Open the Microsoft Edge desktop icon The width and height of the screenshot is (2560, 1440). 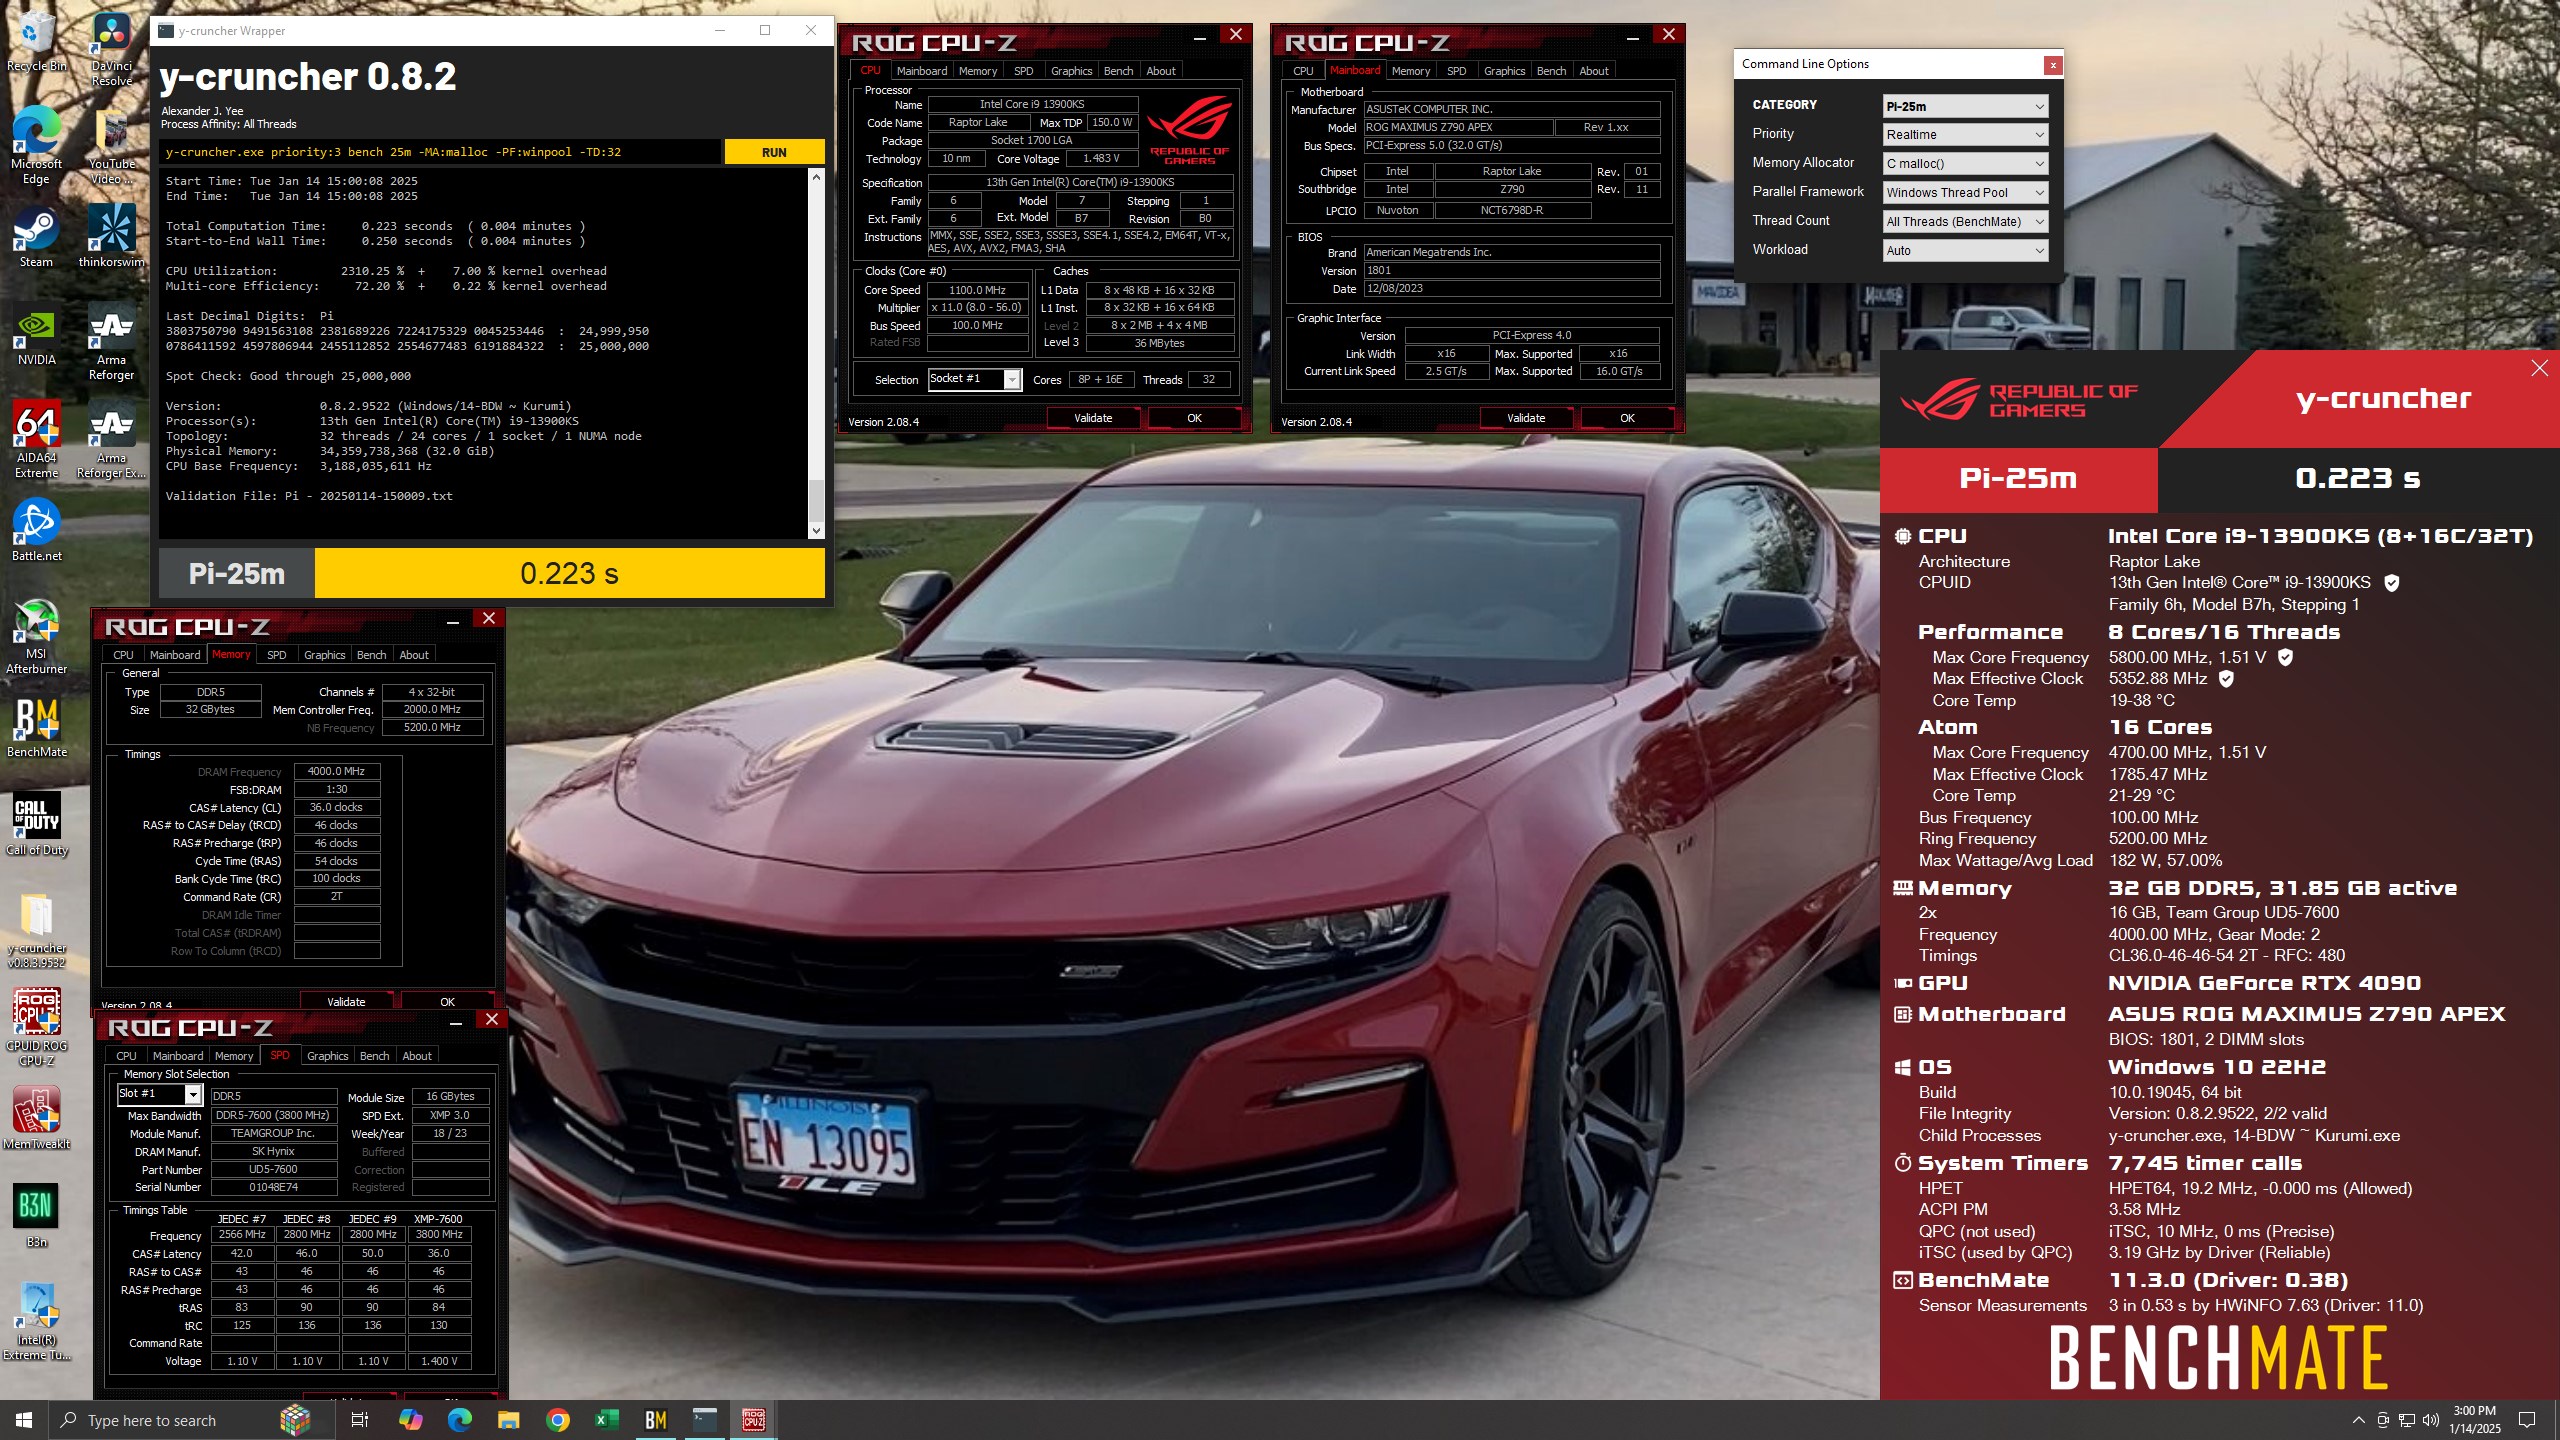click(36, 145)
